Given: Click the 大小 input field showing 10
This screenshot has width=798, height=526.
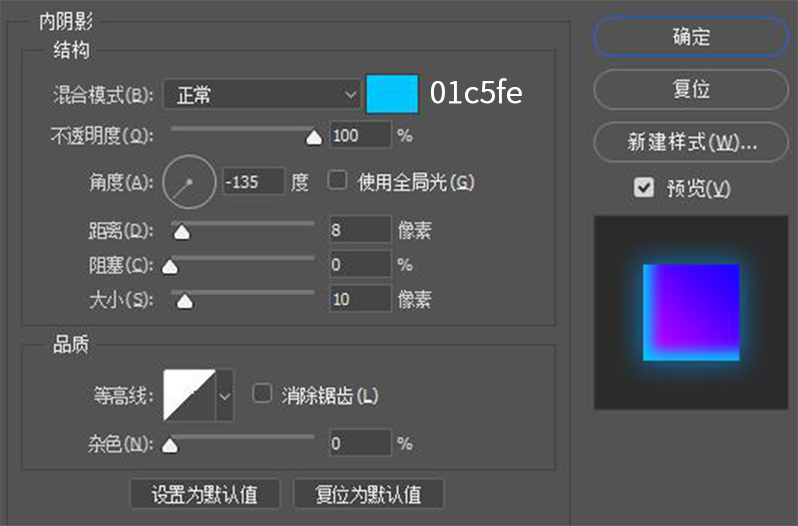Looking at the screenshot, I should click(360, 299).
